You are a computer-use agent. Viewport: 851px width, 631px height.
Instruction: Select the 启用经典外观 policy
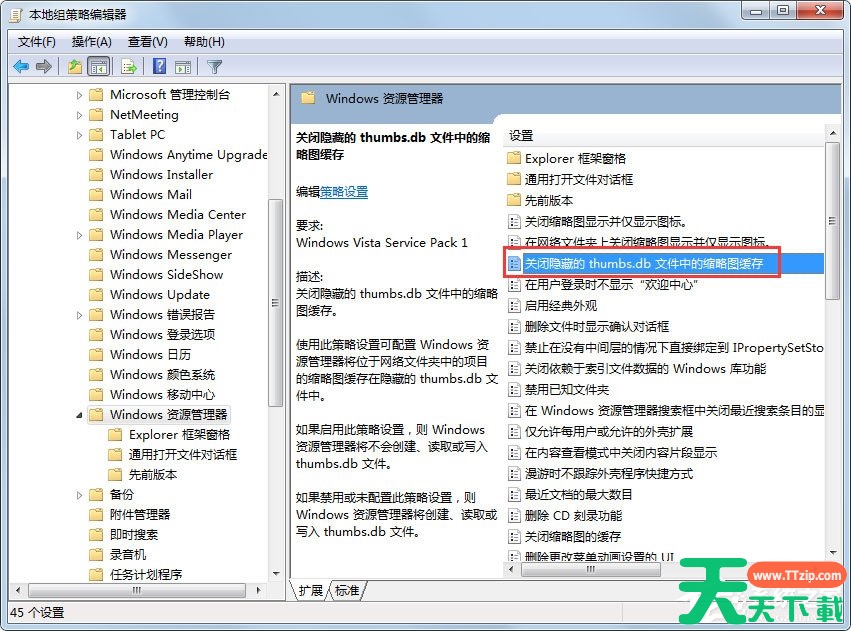(x=561, y=305)
